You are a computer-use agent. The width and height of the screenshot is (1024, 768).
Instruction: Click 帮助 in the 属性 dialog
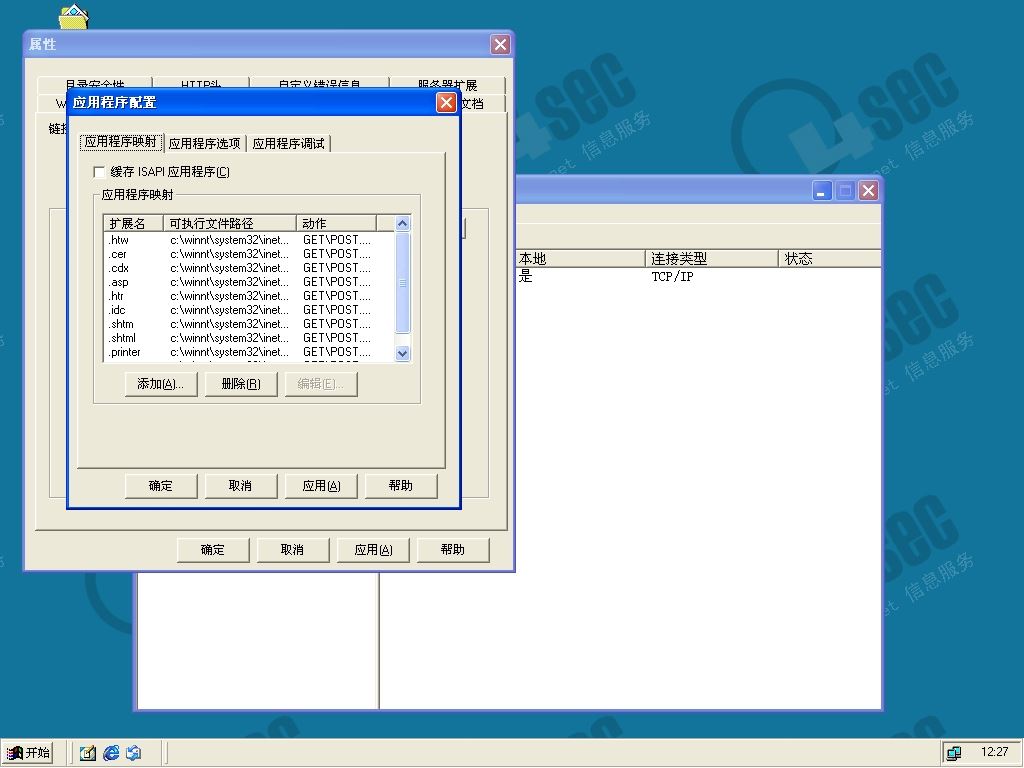(453, 550)
